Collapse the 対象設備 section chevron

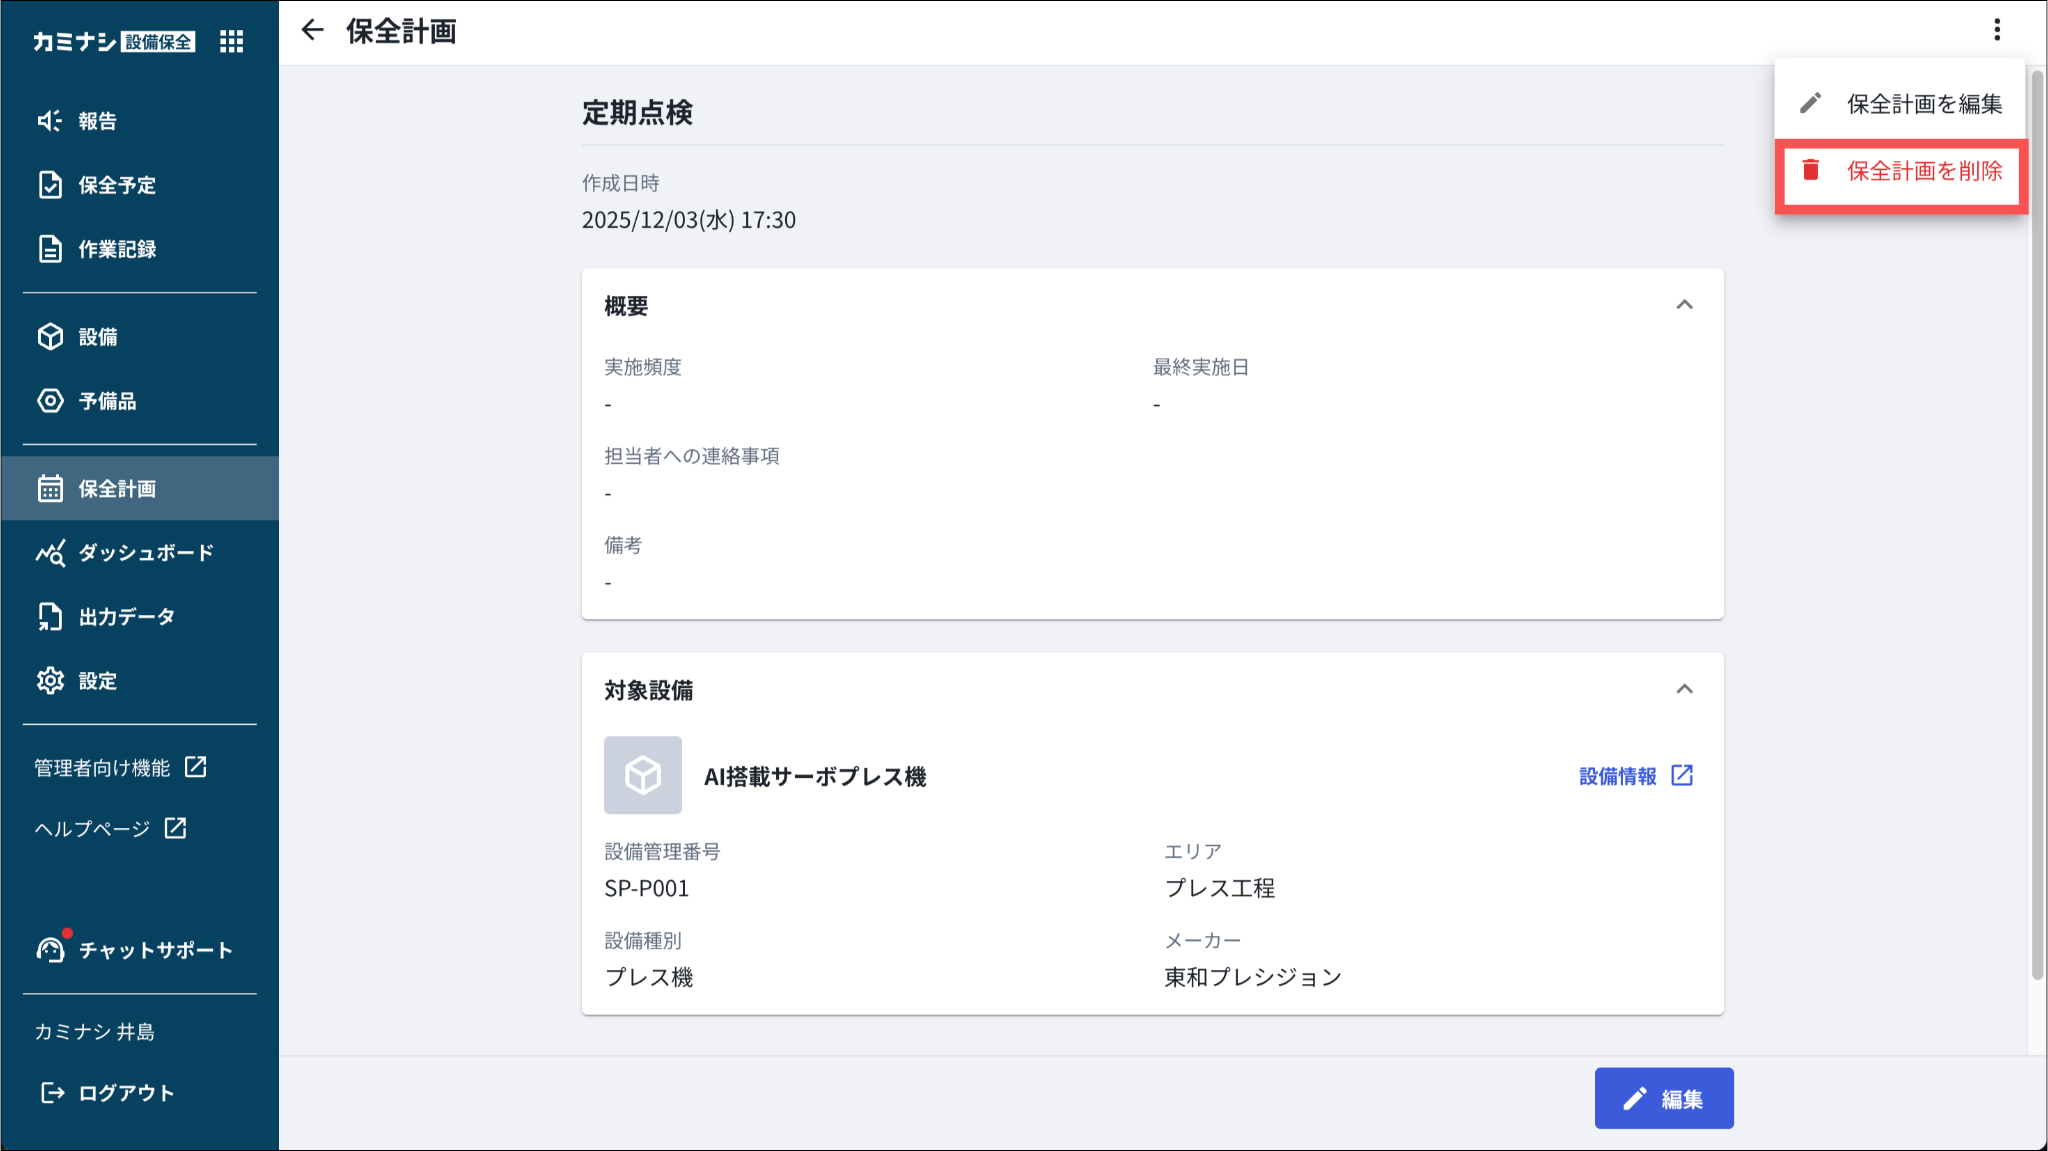tap(1684, 689)
